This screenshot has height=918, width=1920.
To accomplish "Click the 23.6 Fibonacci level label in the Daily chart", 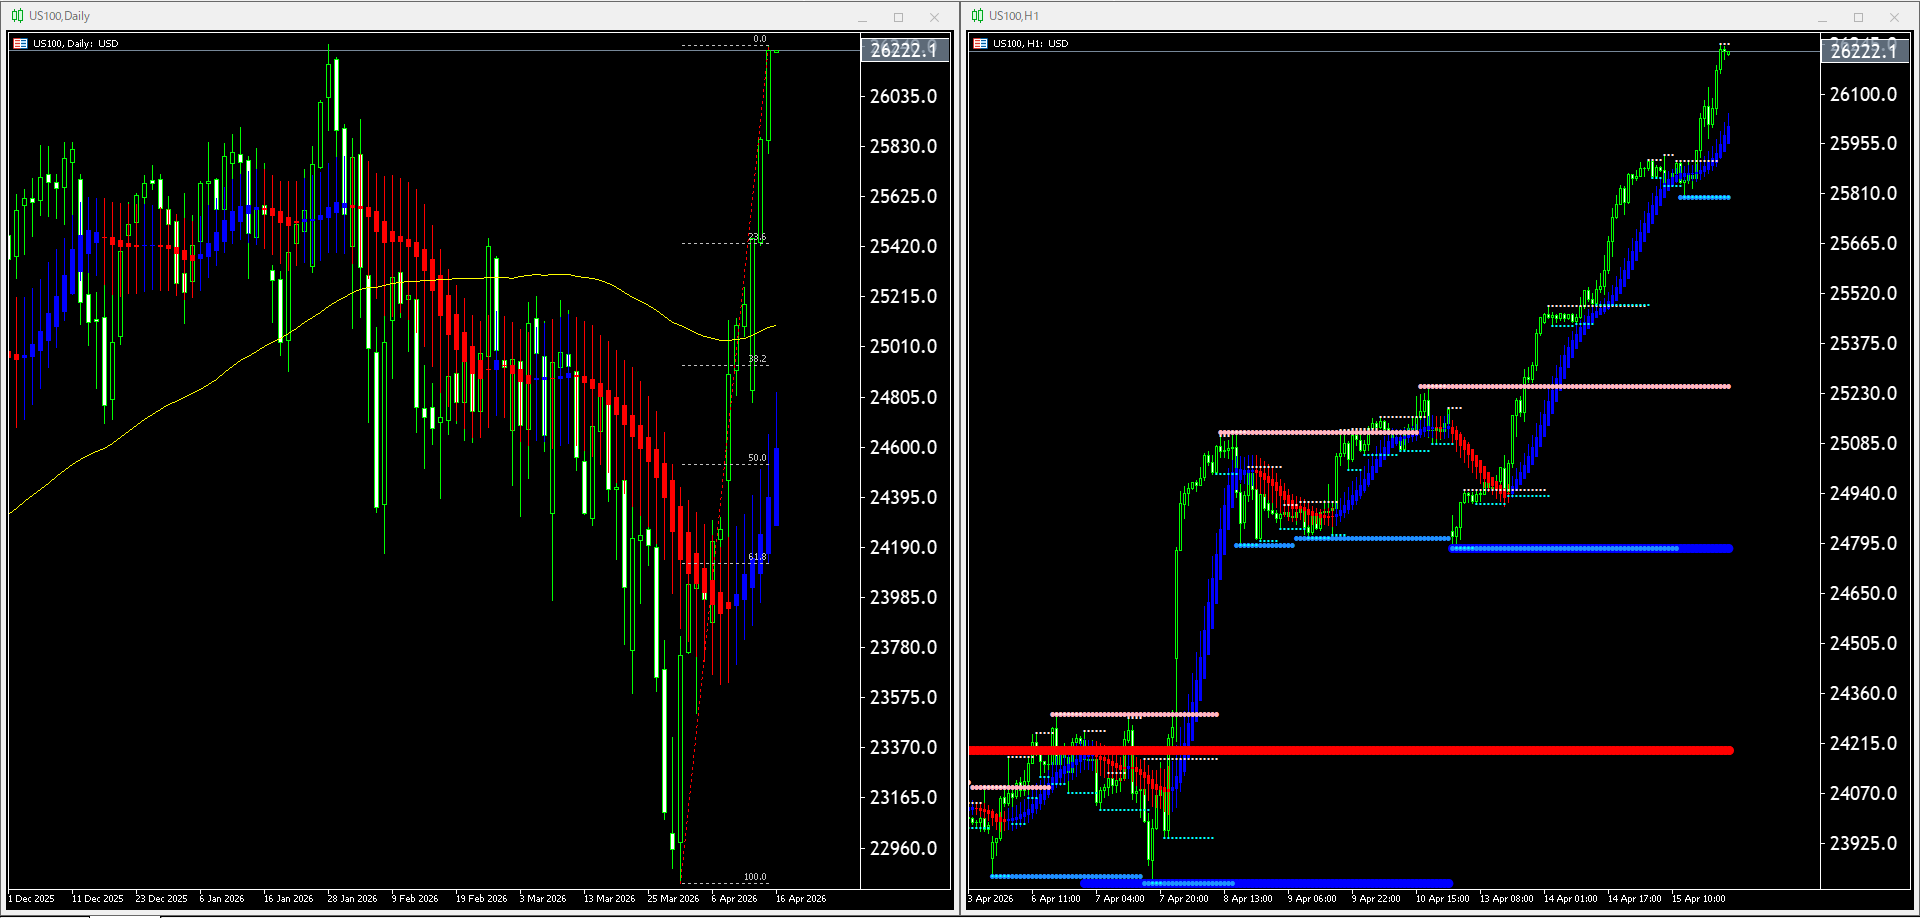I will coord(757,237).
